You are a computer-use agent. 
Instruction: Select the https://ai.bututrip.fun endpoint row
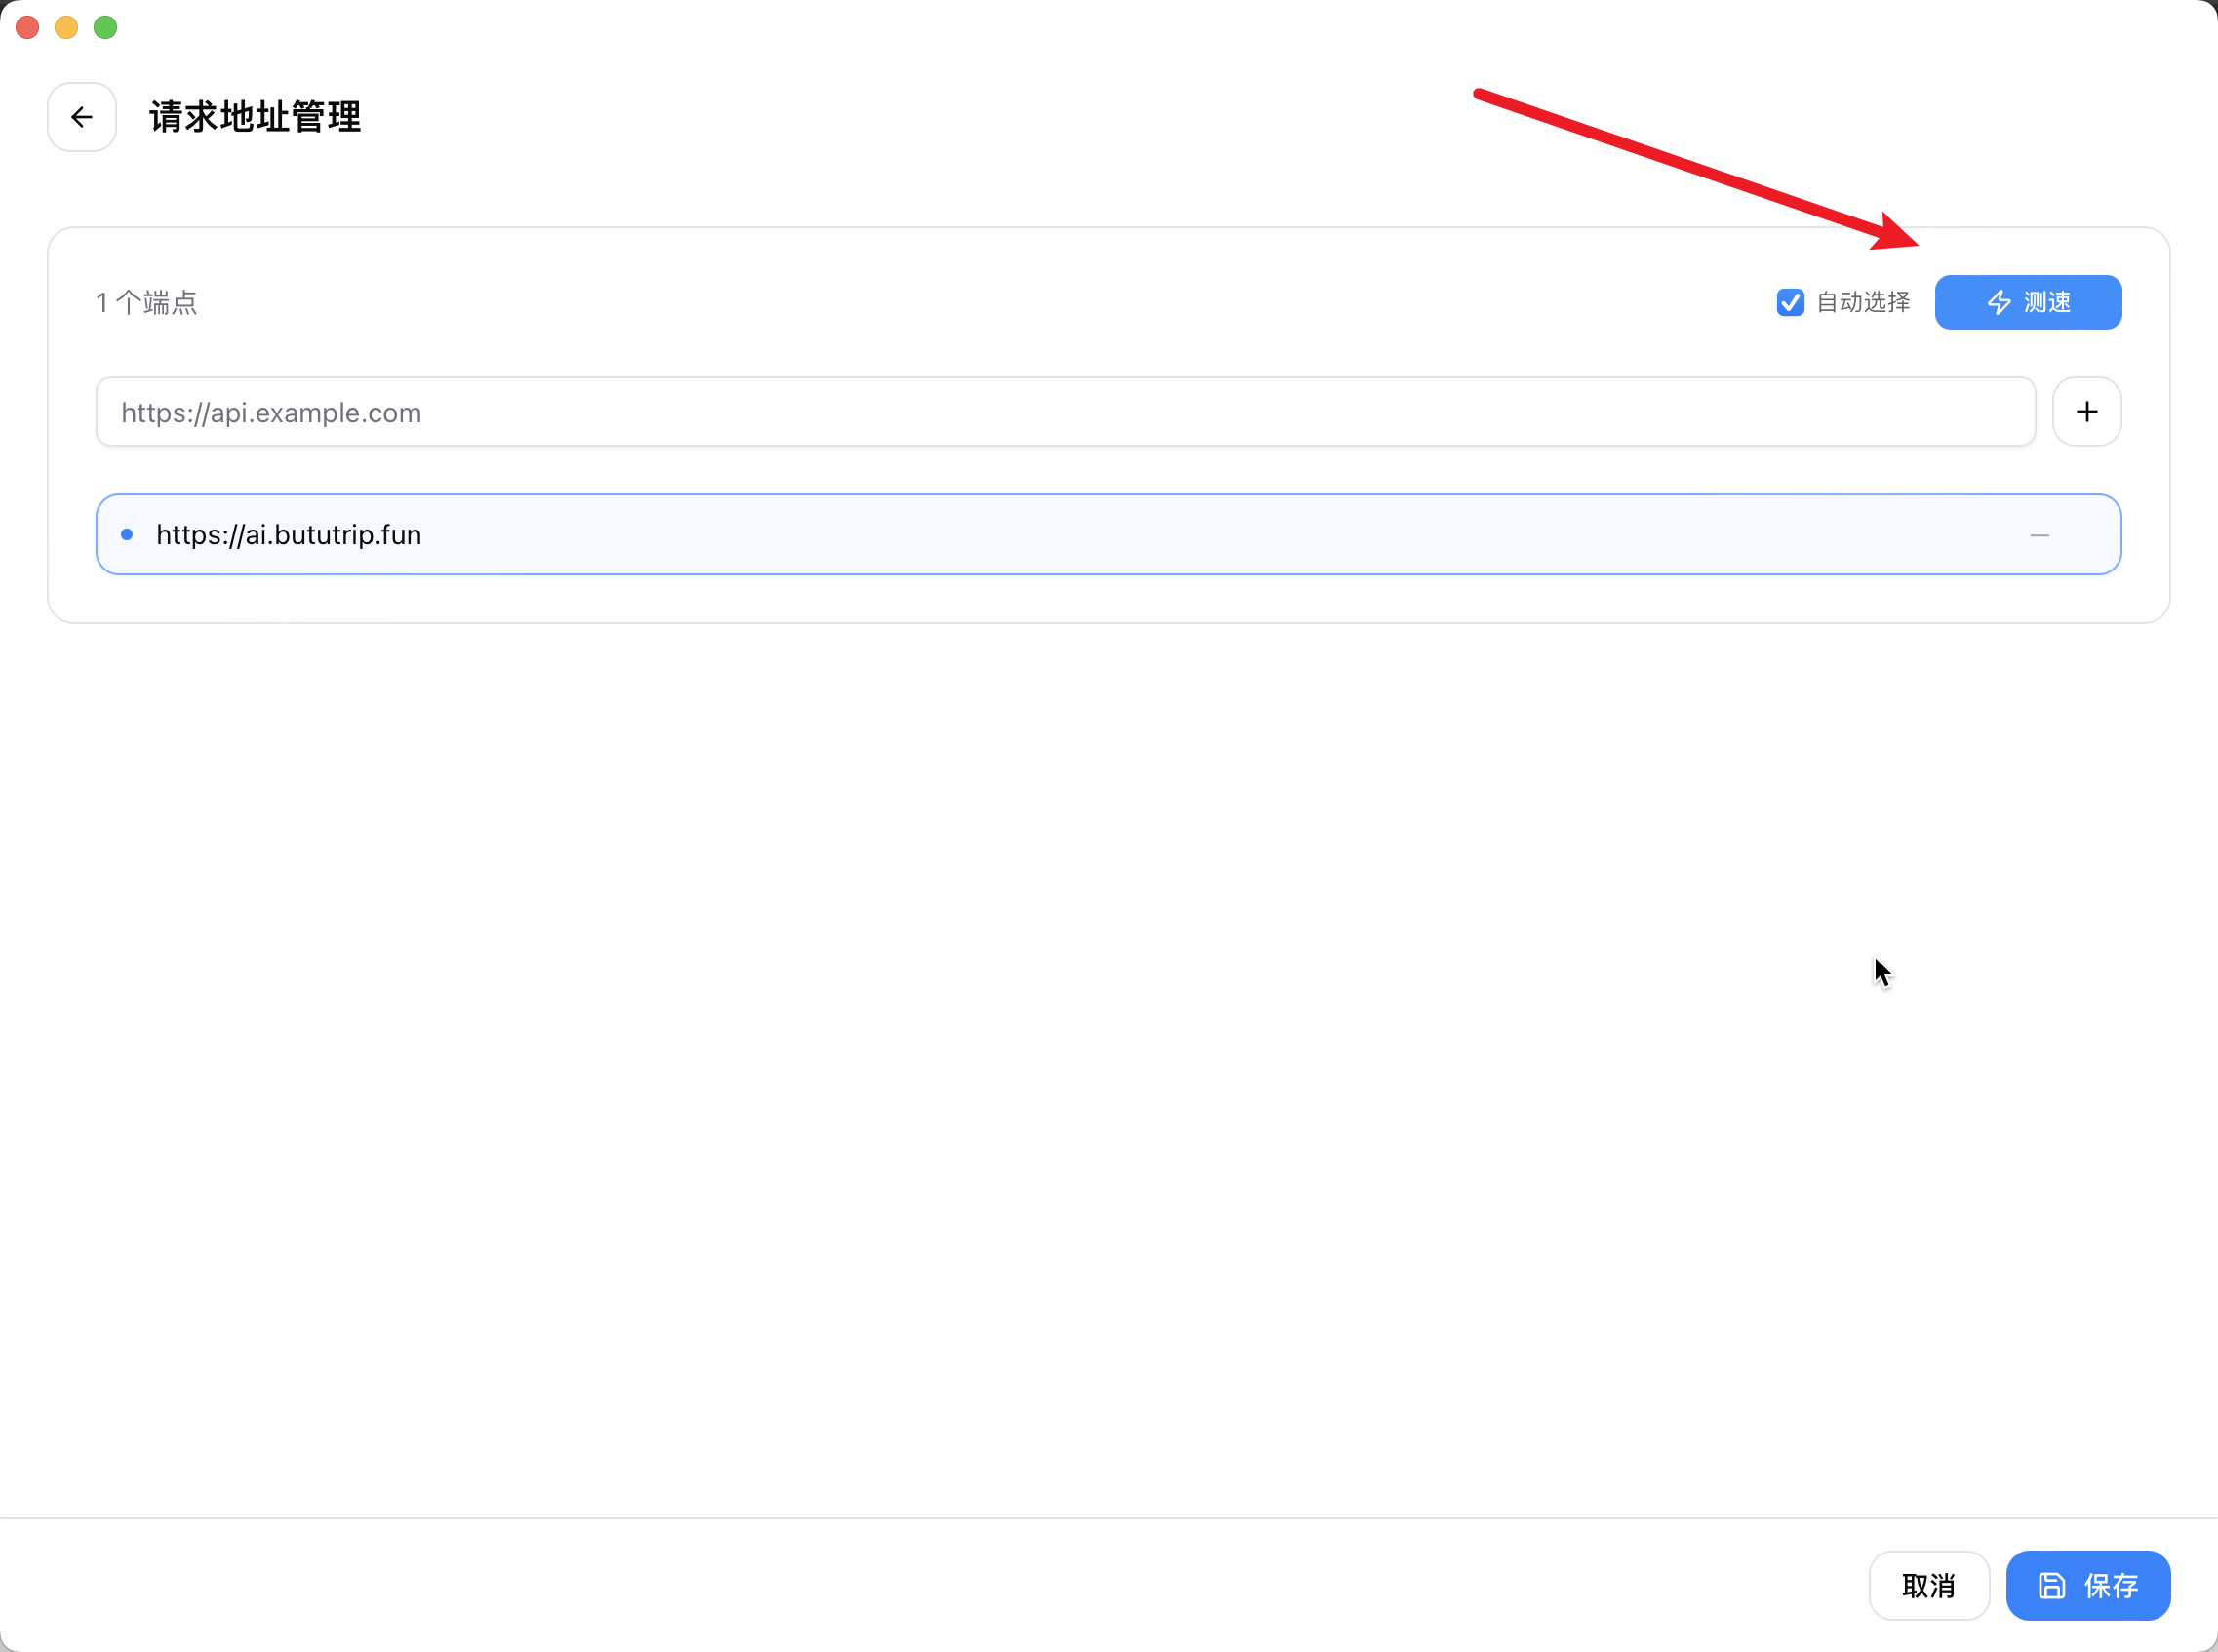tap(1108, 534)
